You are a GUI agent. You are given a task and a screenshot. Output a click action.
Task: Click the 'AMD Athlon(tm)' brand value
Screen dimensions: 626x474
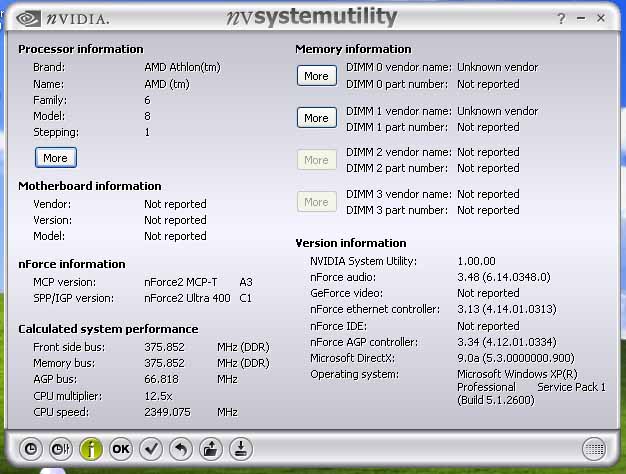182,67
